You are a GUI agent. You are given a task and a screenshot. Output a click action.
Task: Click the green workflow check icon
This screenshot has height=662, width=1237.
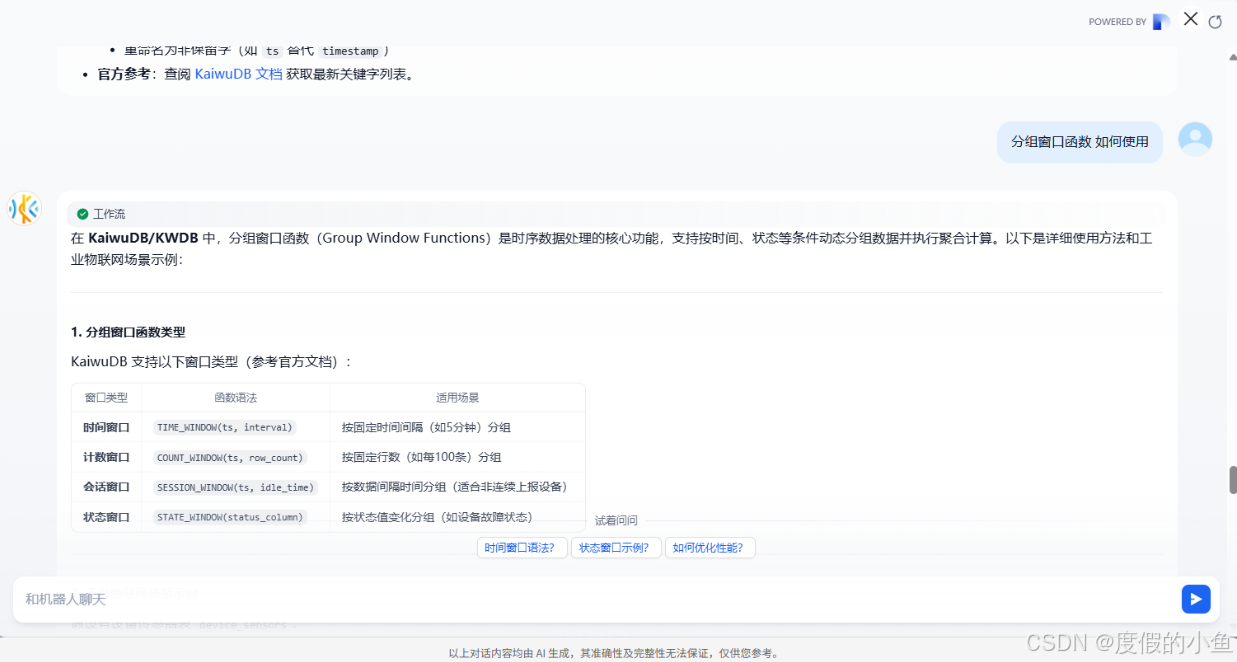(83, 214)
